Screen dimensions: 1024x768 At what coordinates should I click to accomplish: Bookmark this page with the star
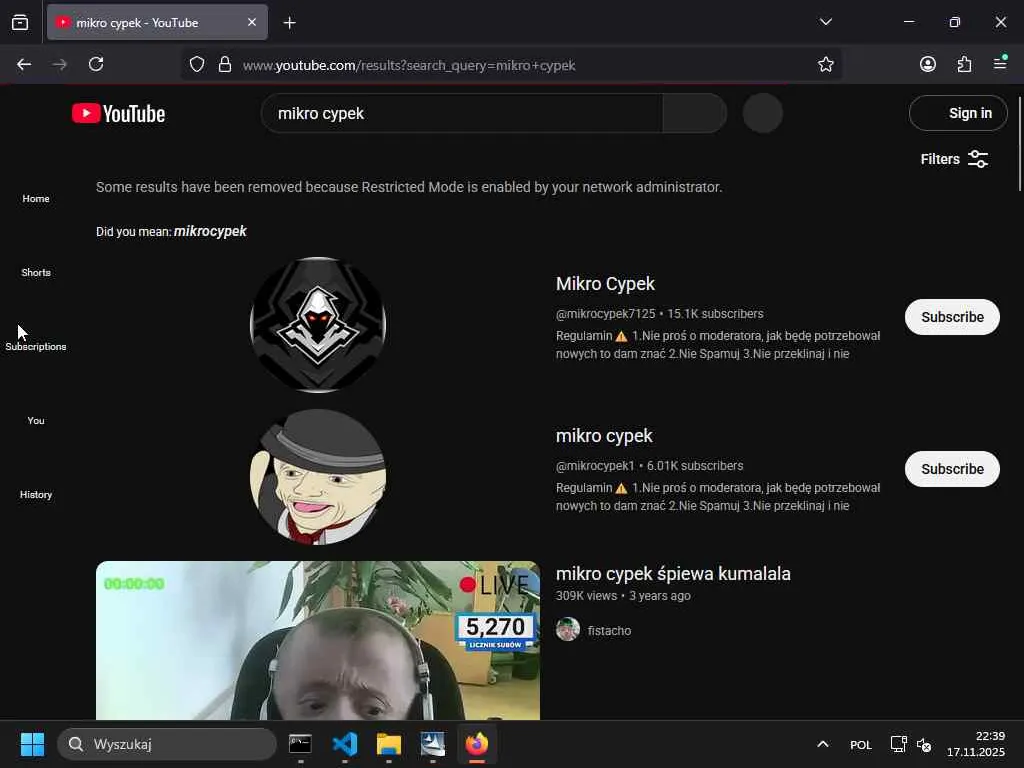(x=825, y=65)
